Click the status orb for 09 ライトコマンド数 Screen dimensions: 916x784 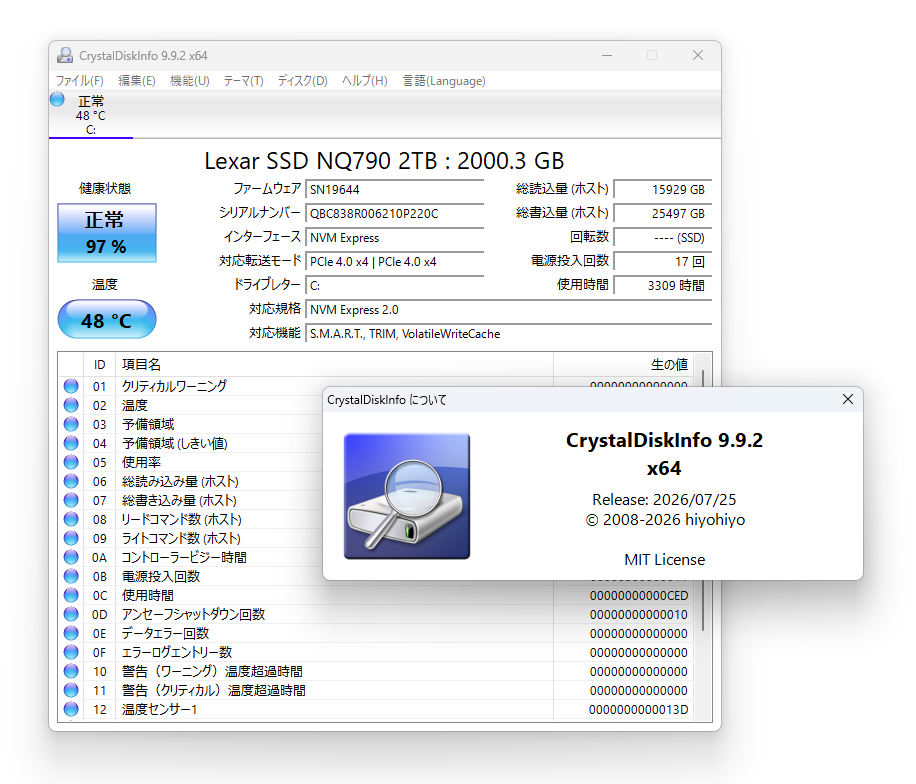coord(71,538)
